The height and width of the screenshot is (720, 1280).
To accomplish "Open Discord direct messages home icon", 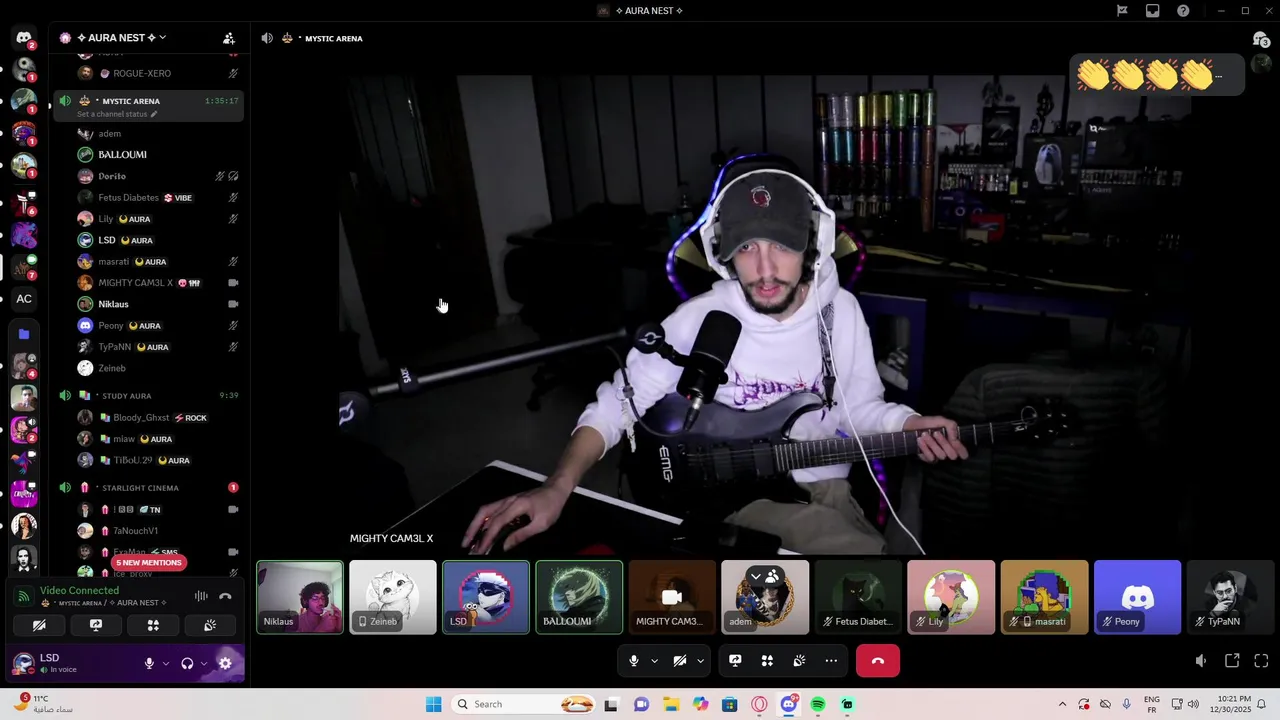I will 24,38.
